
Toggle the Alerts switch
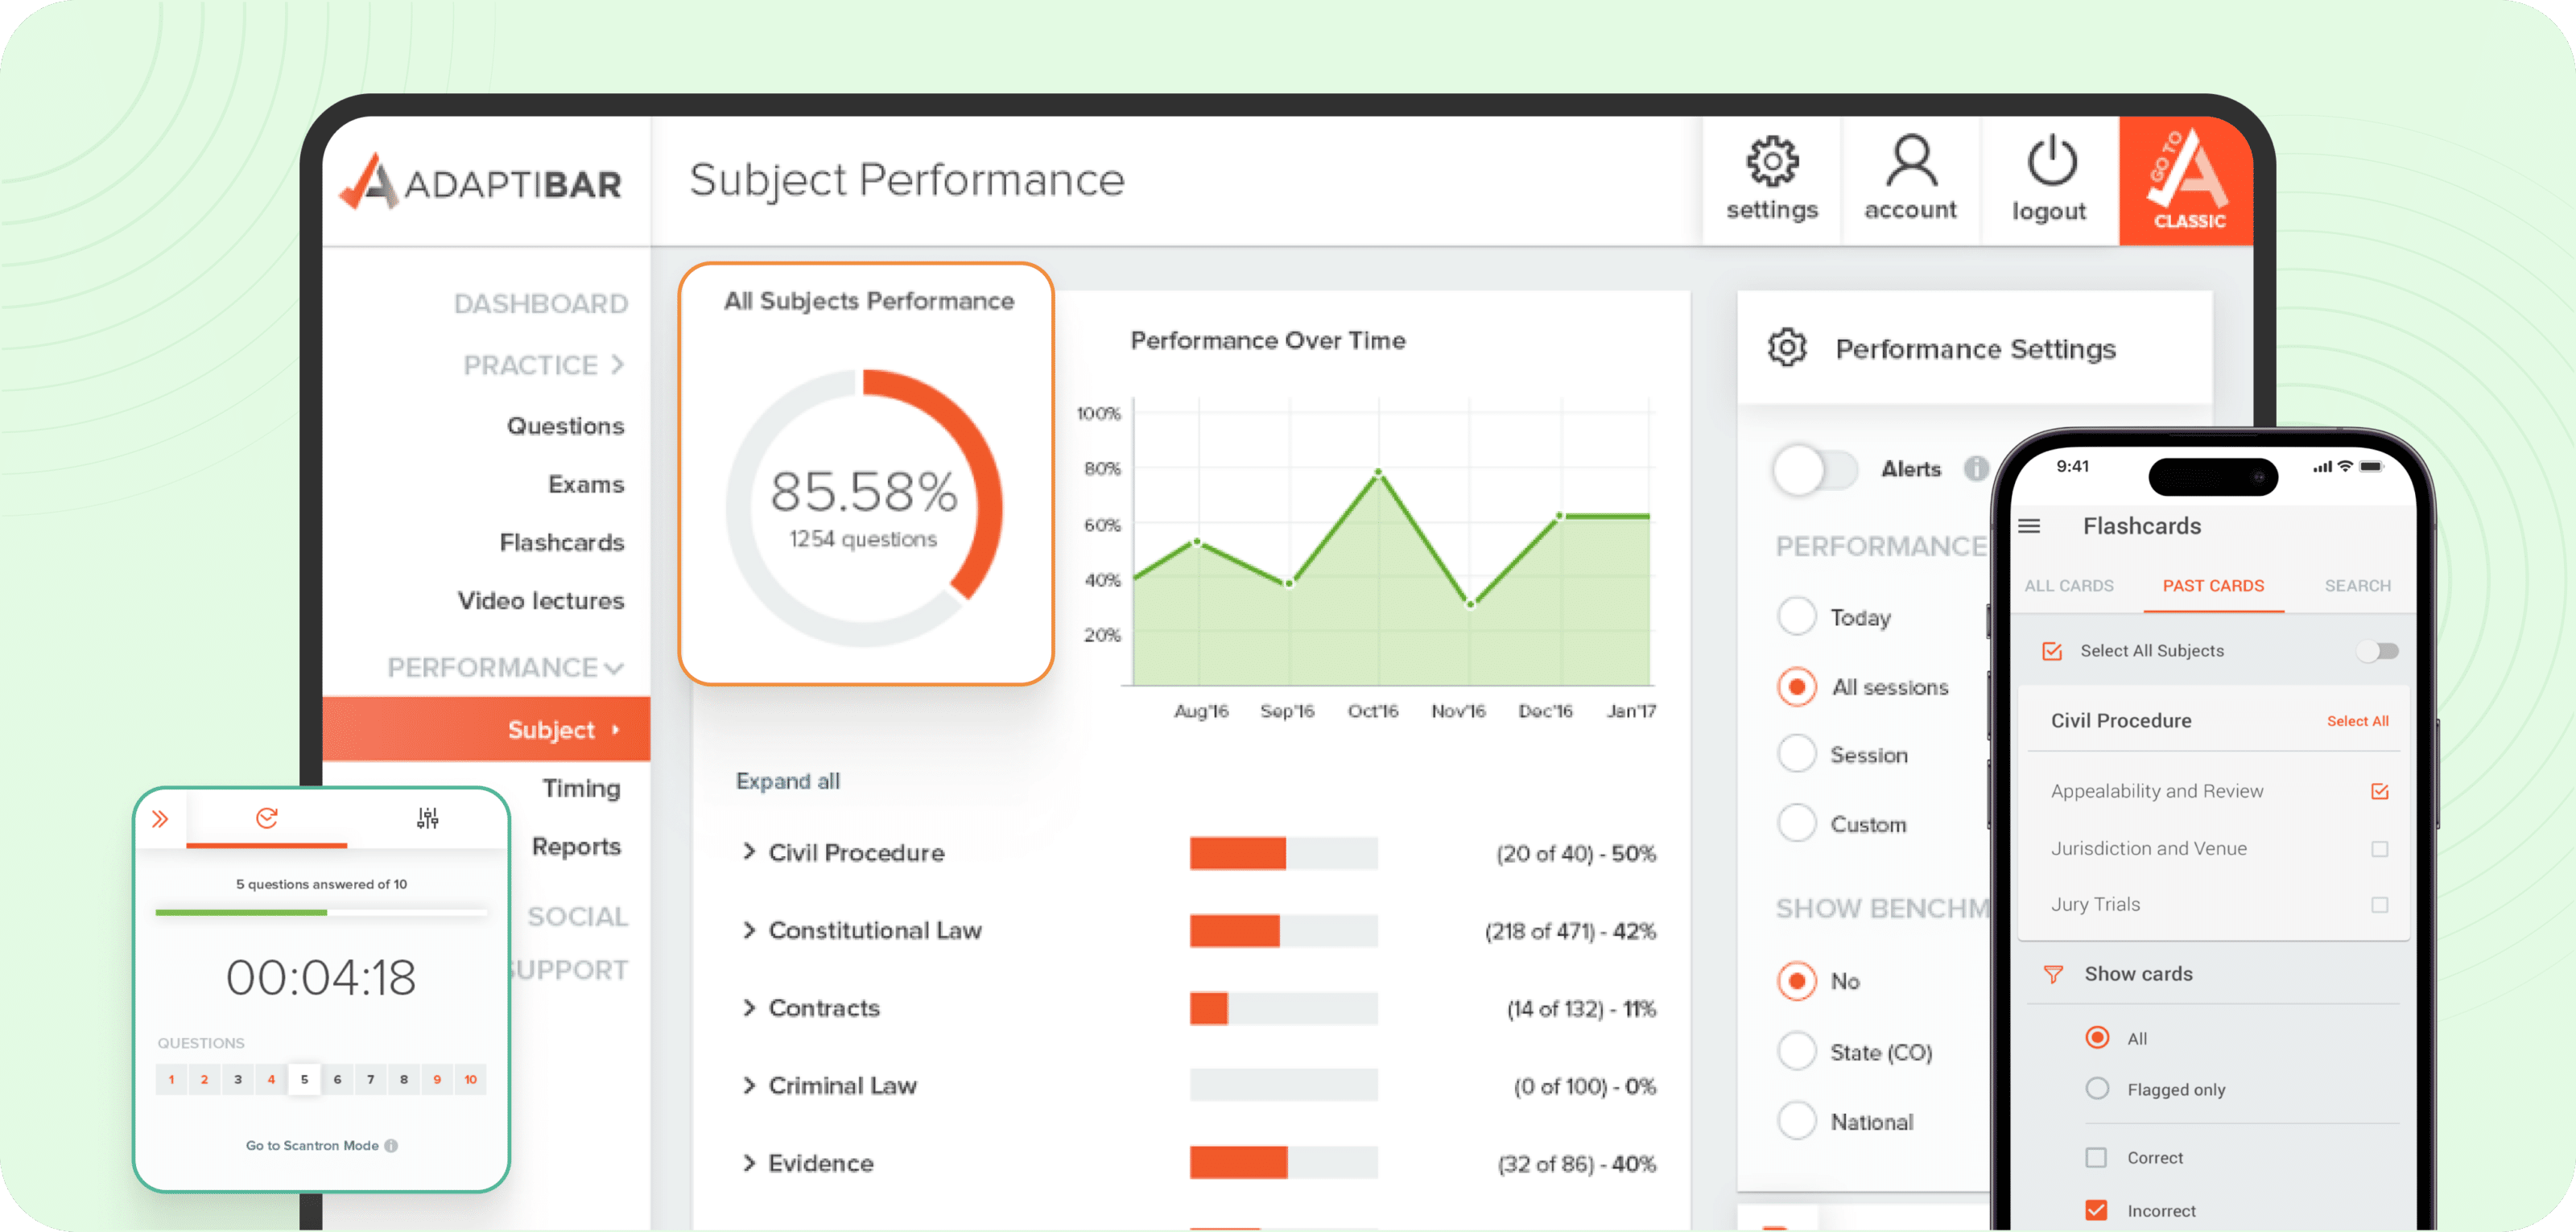tap(1815, 469)
